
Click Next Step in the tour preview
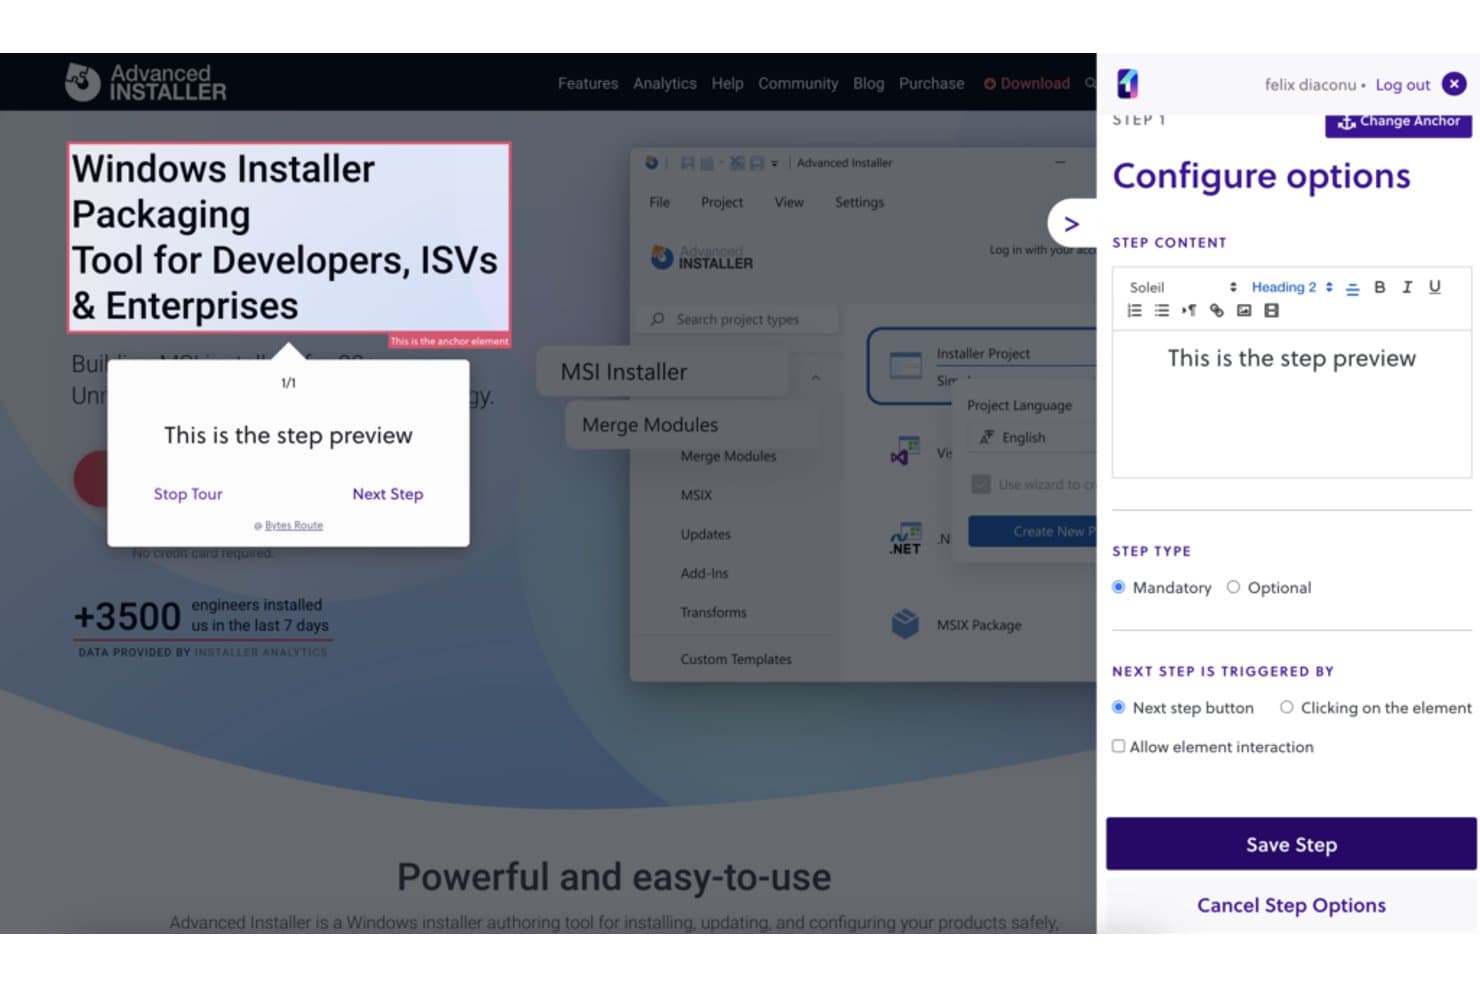click(x=388, y=494)
